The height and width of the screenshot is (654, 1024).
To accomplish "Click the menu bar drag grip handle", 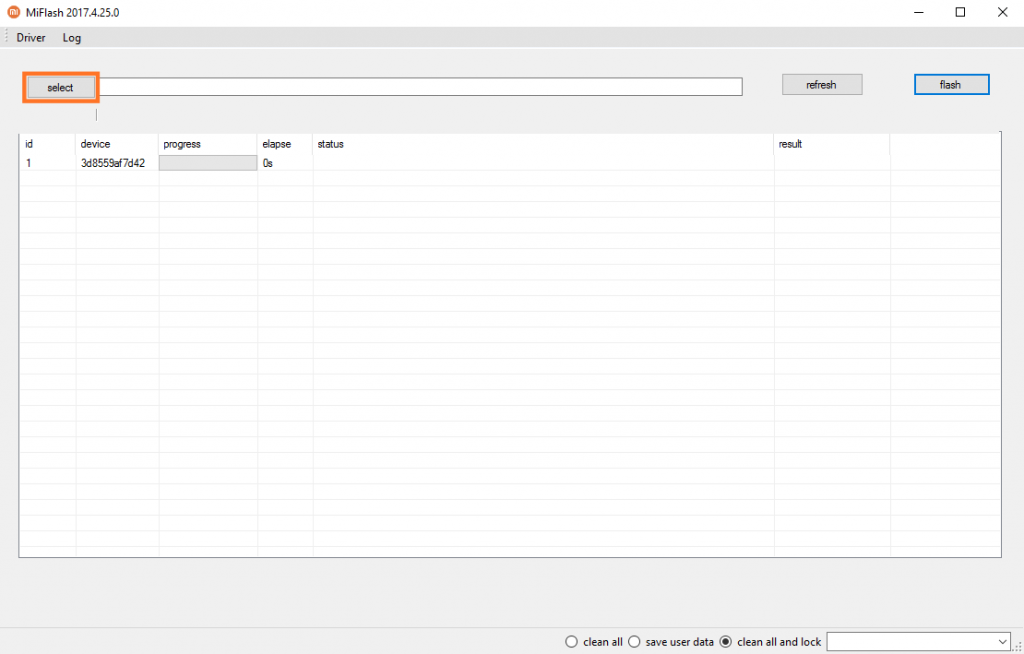I will (x=6, y=37).
